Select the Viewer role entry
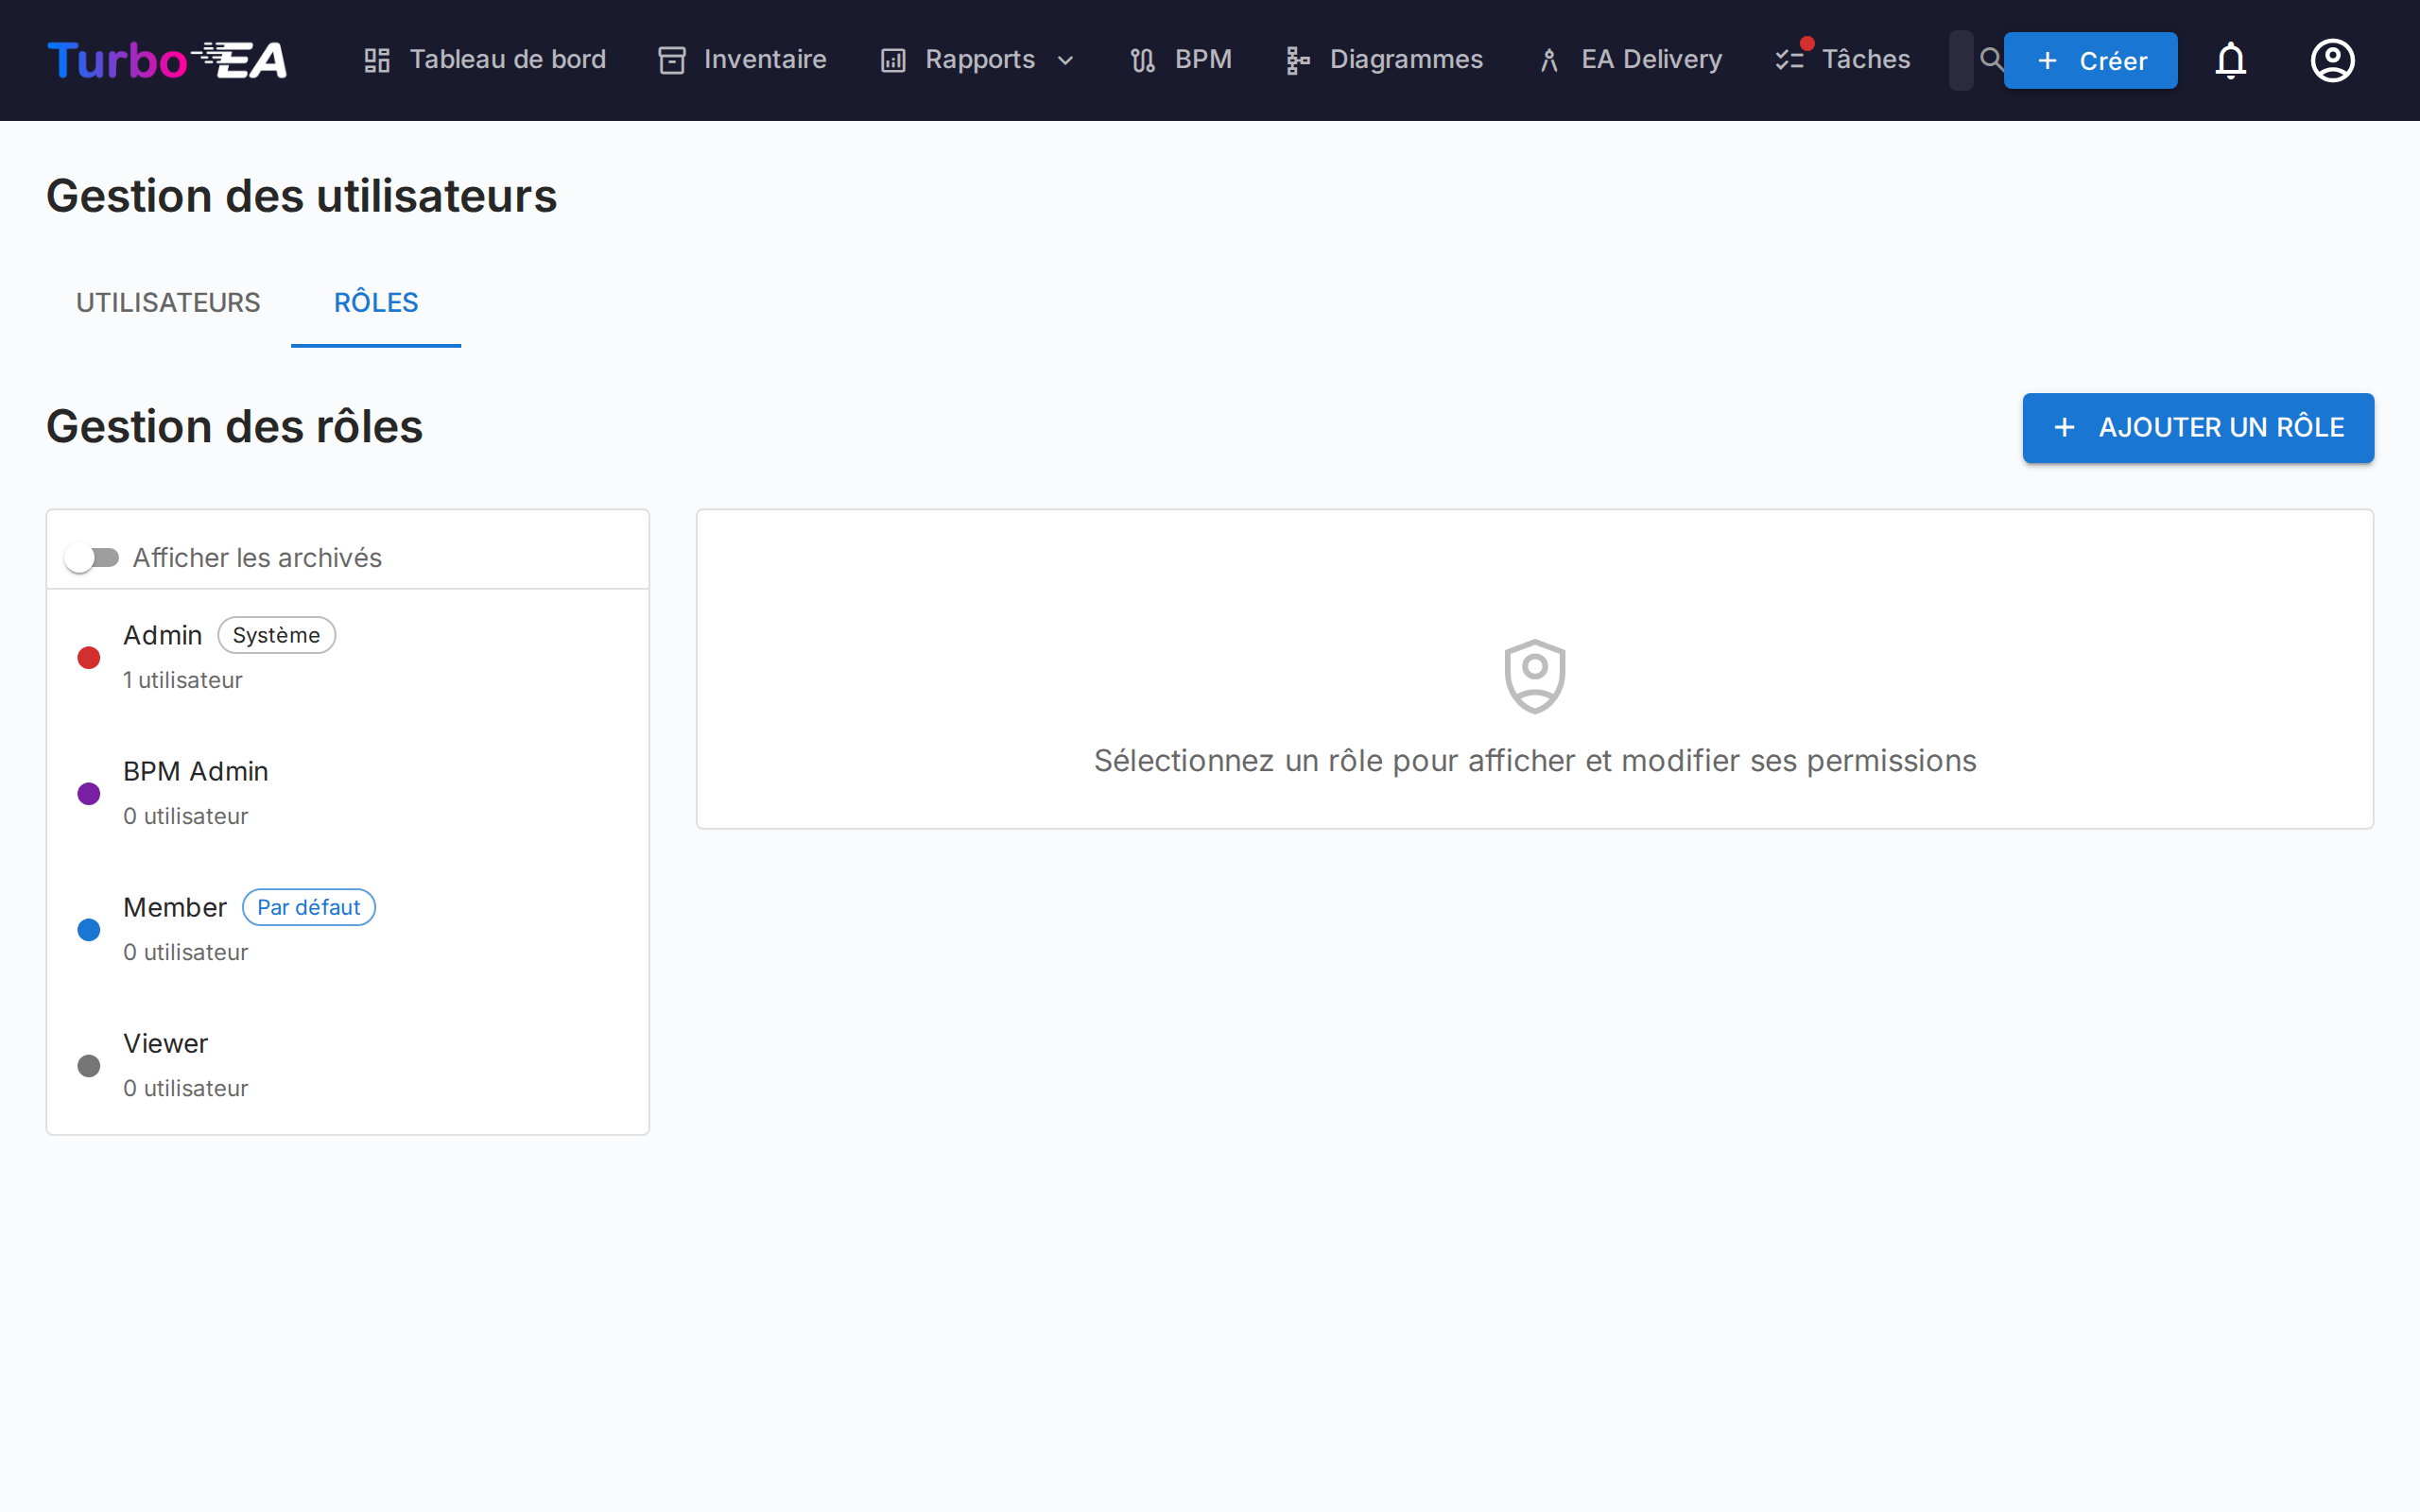This screenshot has width=2420, height=1512. [x=165, y=1043]
